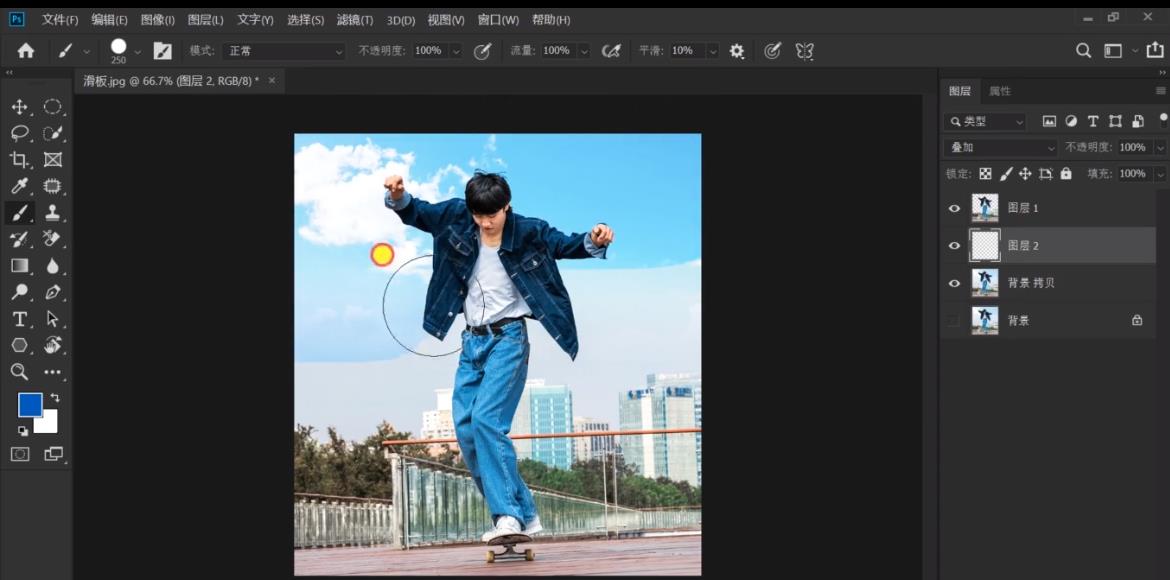
Task: Click the blue foreground color swatch
Action: point(30,404)
